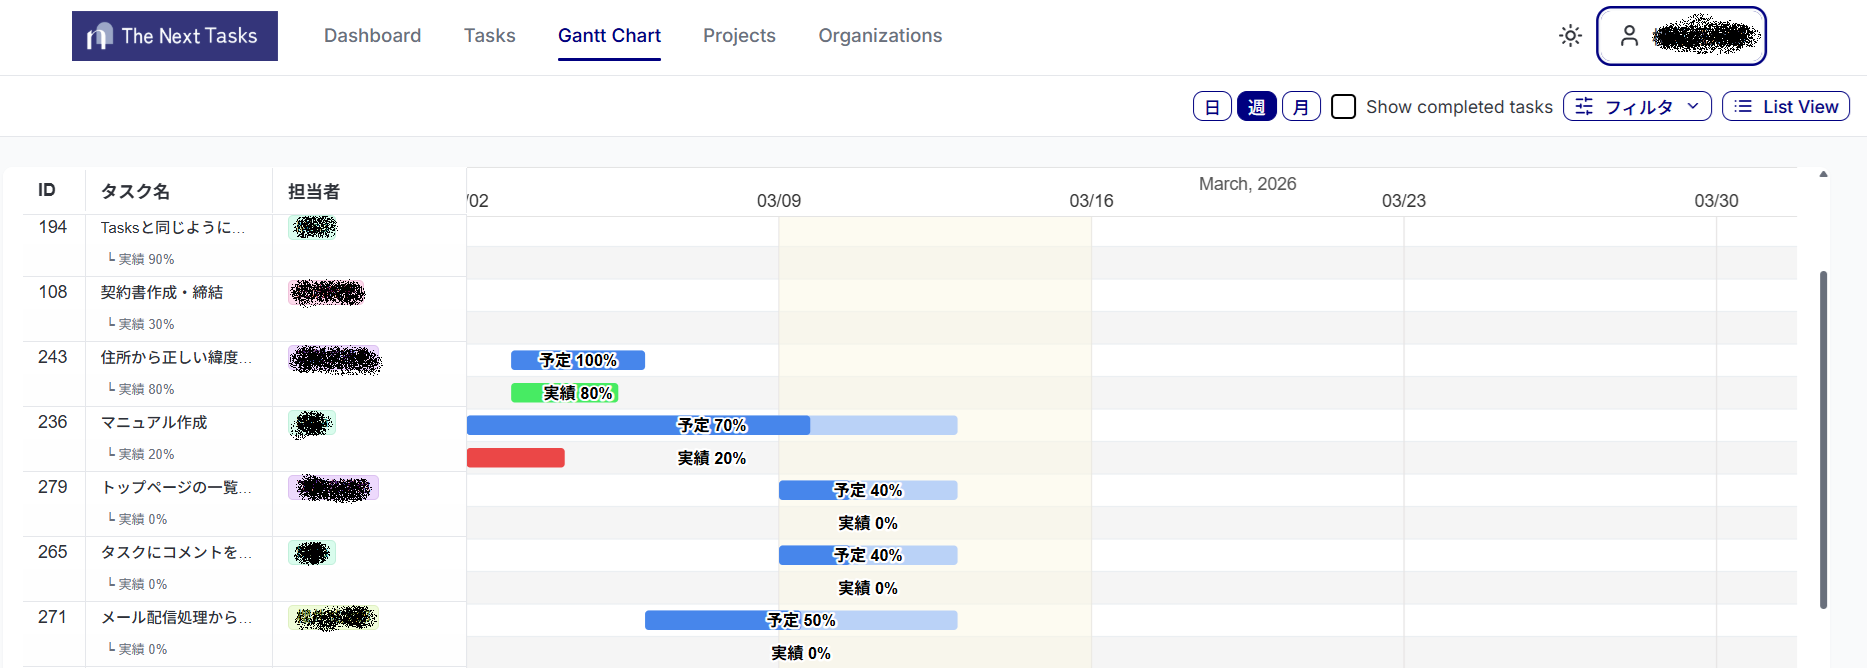Click ID 271 cell
Screen dimensions: 1867x668
[53, 617]
